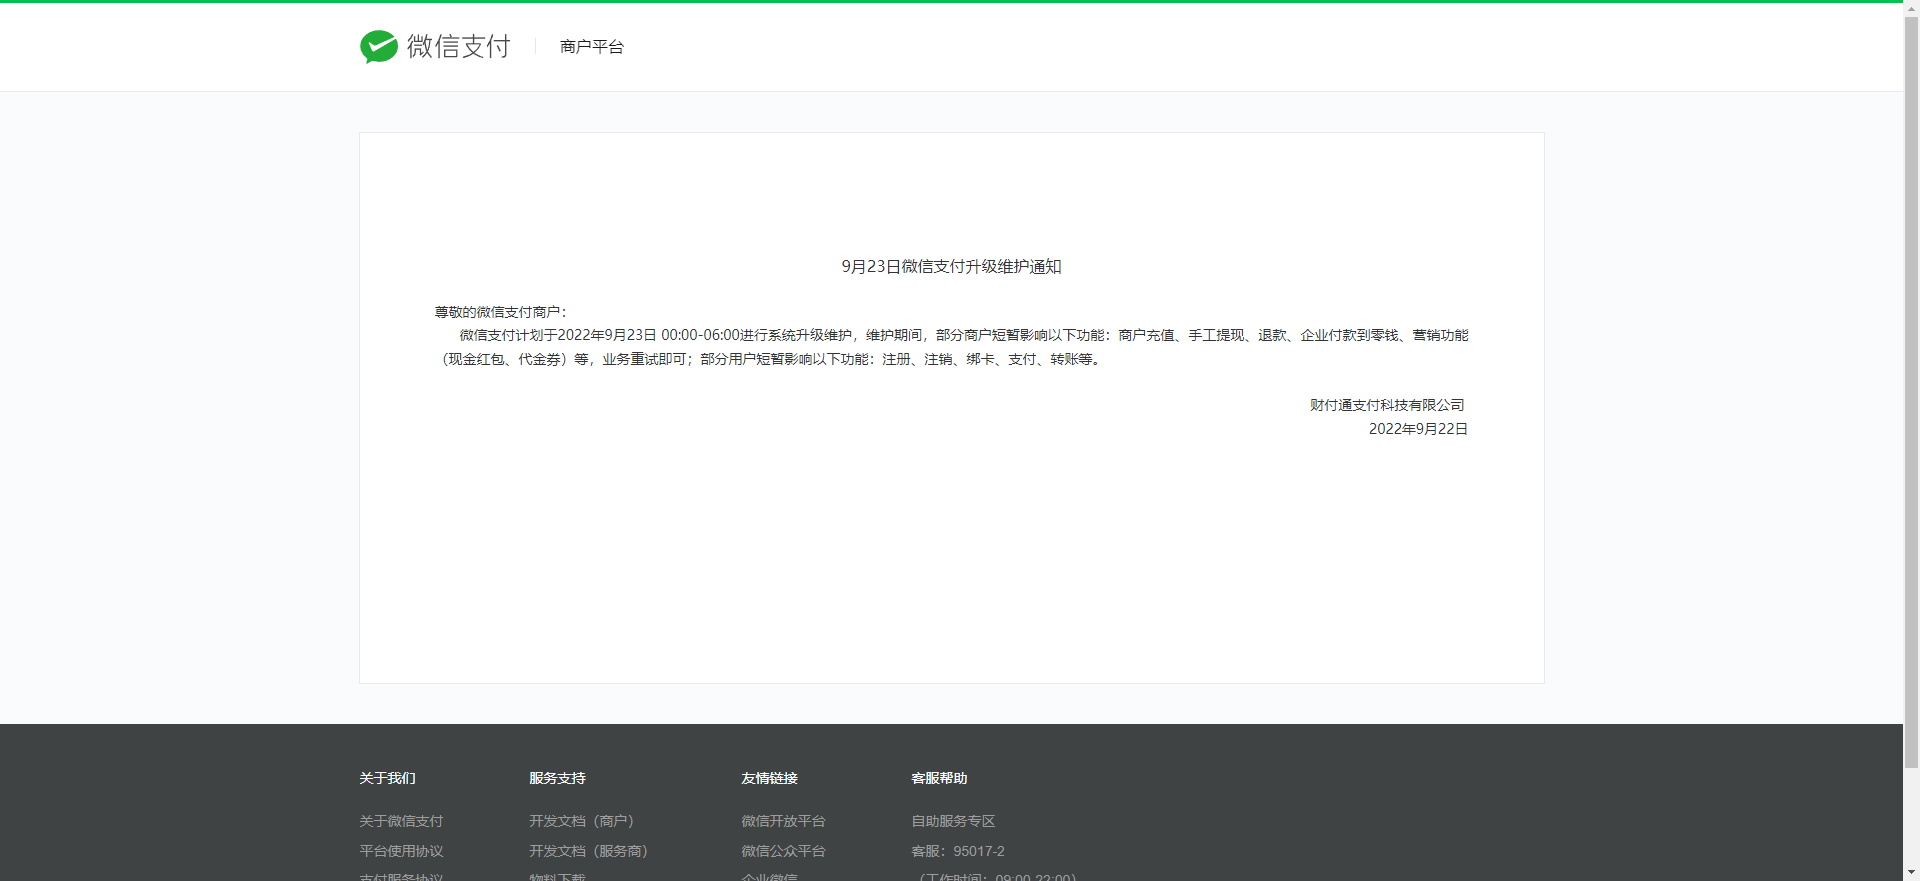Image resolution: width=1920 pixels, height=881 pixels.
Task: Click the 客服帮助 footer heading
Action: [x=939, y=778]
